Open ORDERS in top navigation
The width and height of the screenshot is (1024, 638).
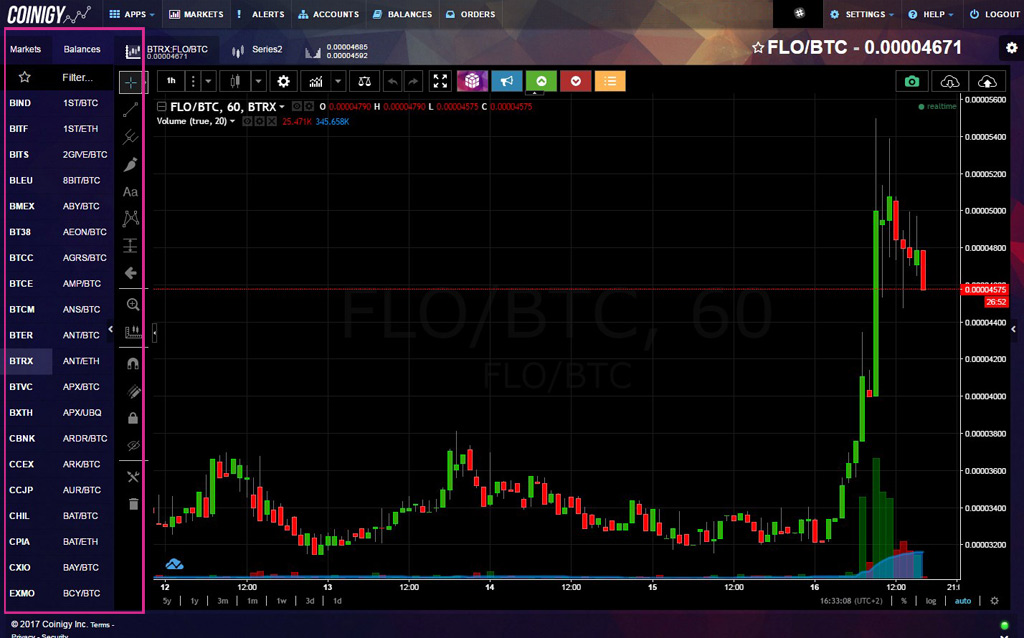tap(470, 14)
